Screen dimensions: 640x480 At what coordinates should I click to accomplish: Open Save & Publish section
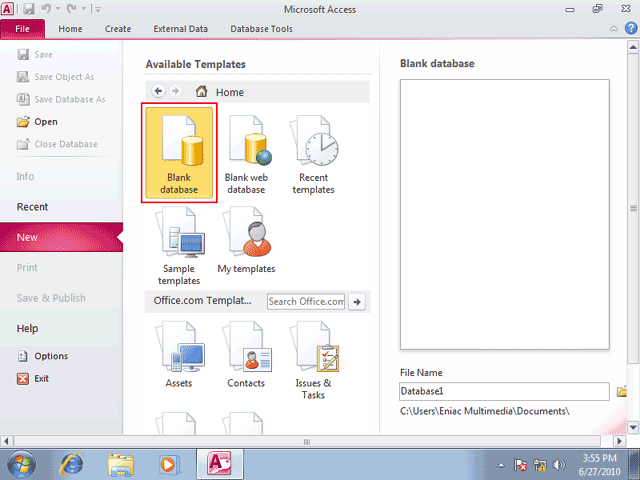(51, 298)
